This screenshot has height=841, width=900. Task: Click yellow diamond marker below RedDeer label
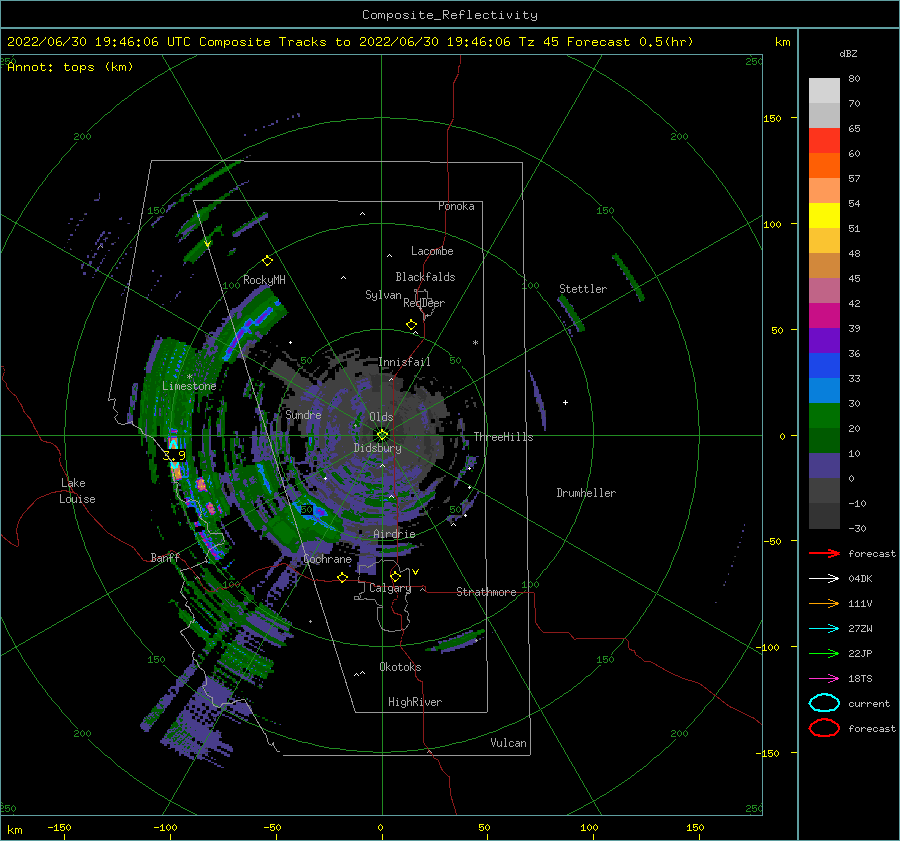click(x=411, y=325)
